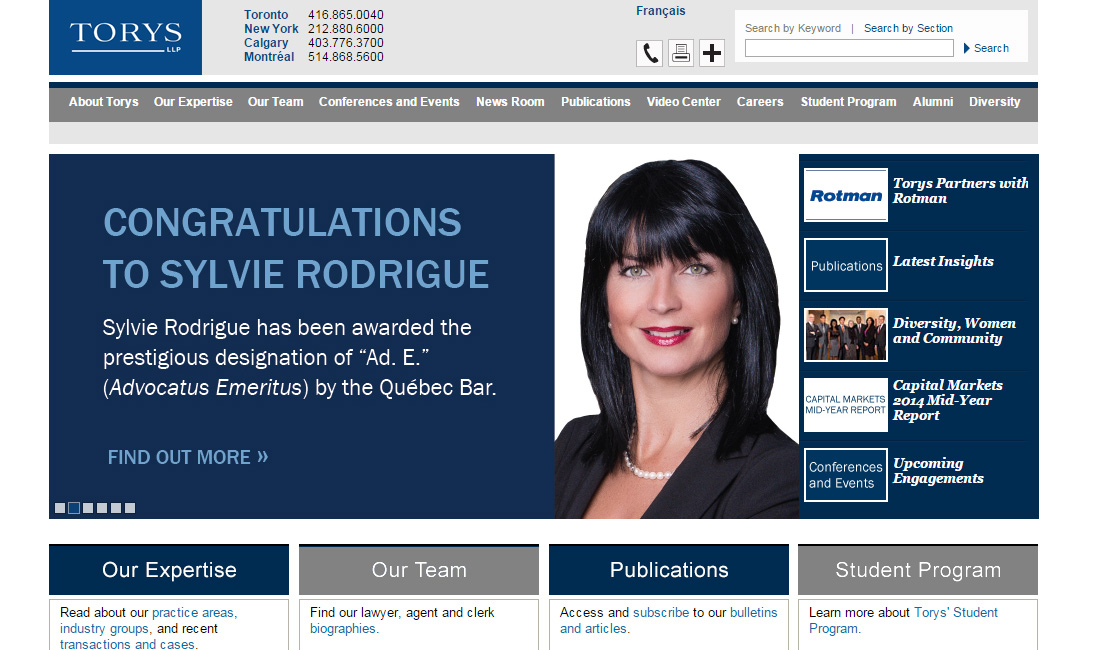The image size is (1100, 650).
Task: Click the plus share icon
Action: [x=712, y=53]
